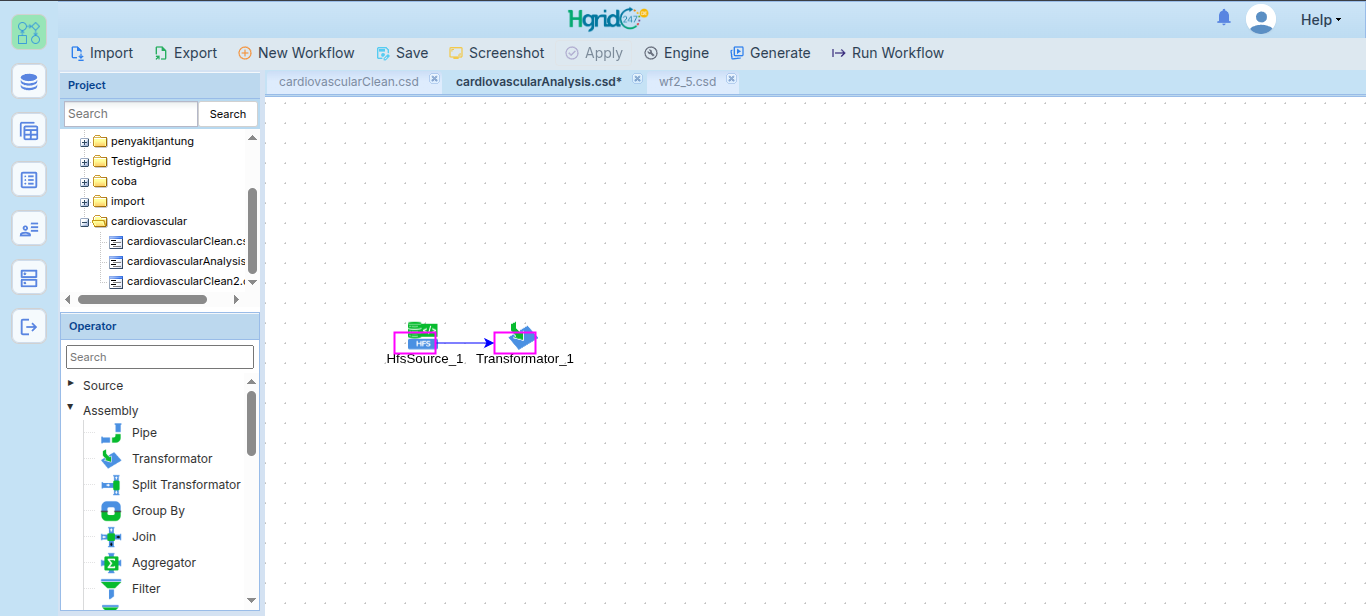
Task: Open the user list sidebar icon
Action: pyautogui.click(x=29, y=228)
